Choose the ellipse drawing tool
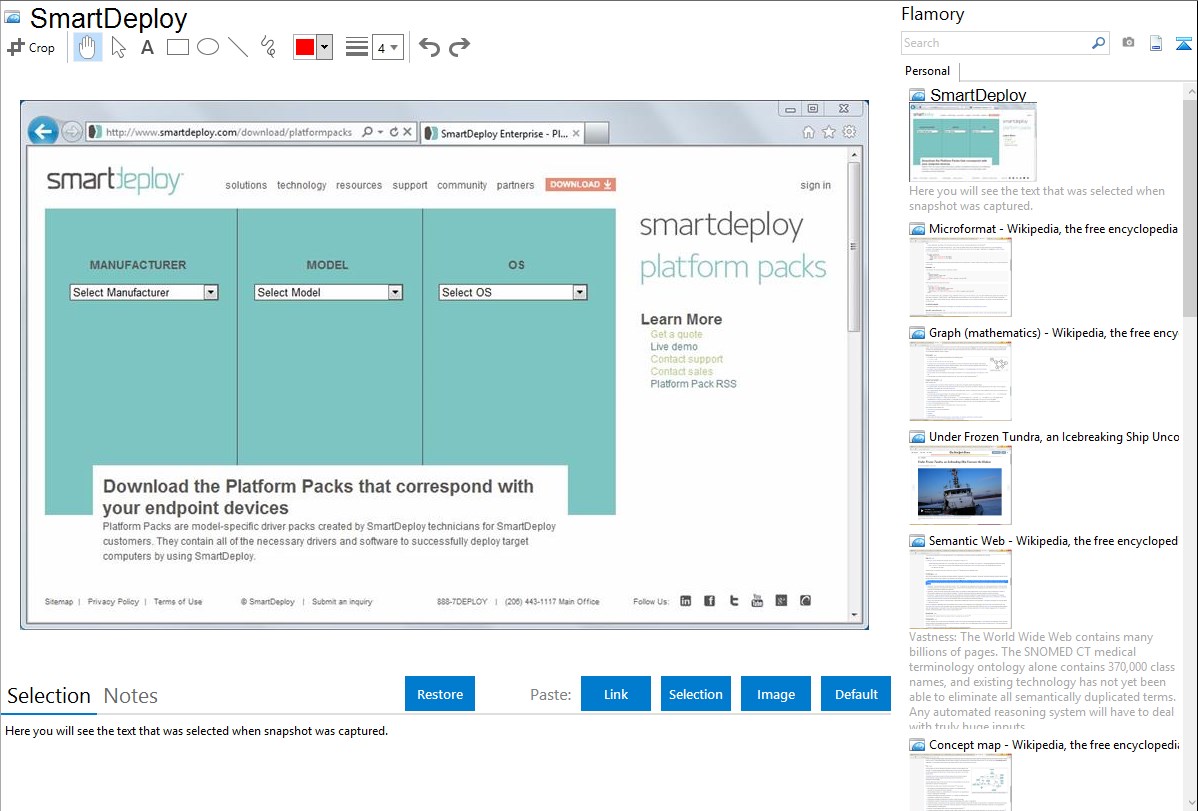Viewport: 1198px width, 811px height. click(x=208, y=47)
